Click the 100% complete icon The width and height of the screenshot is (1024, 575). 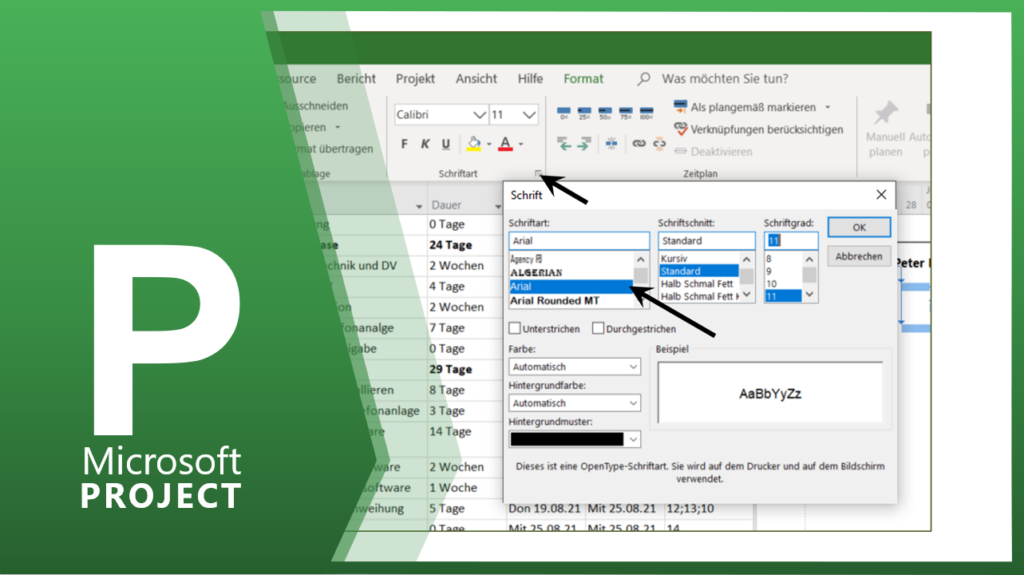pos(646,113)
